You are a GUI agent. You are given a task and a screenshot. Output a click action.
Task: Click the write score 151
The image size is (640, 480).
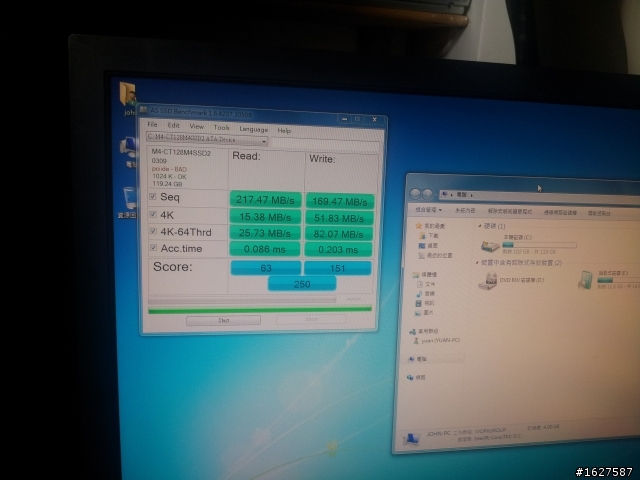[338, 268]
